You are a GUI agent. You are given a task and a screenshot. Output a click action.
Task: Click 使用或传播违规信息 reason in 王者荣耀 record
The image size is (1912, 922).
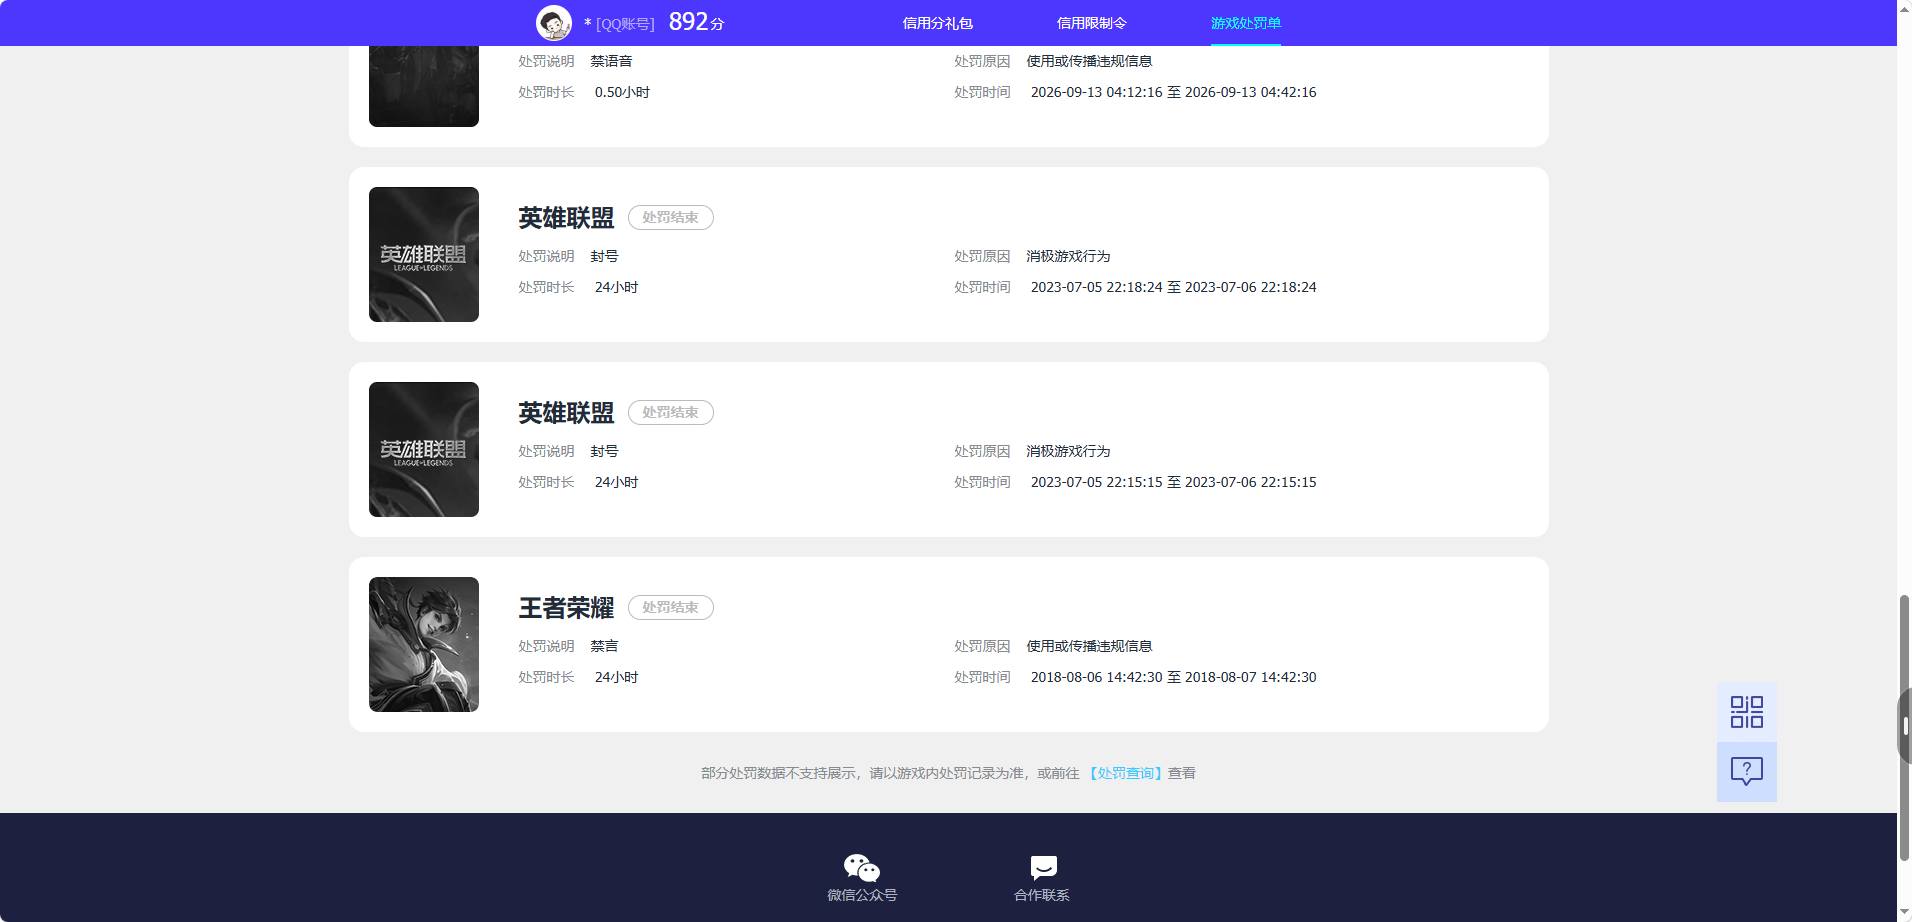[1089, 646]
